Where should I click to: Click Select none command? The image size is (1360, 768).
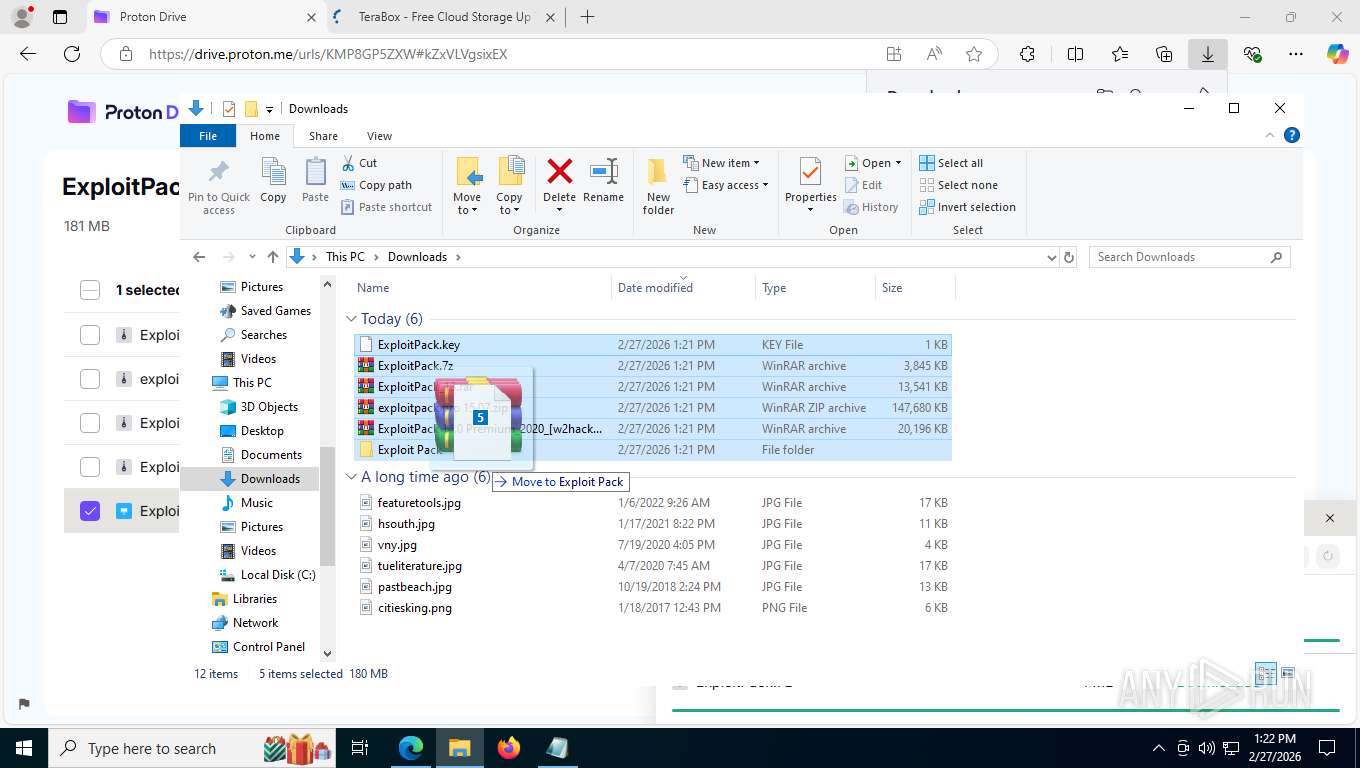coord(958,185)
